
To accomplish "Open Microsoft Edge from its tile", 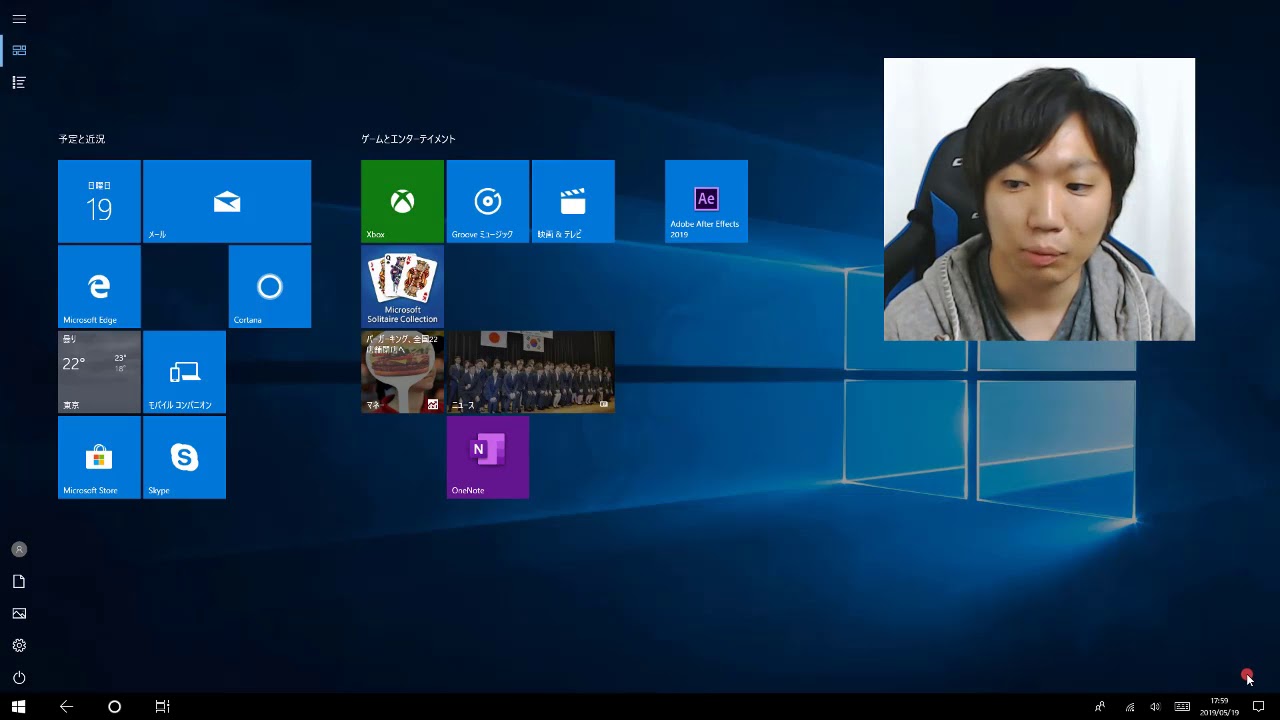I will [x=99, y=286].
